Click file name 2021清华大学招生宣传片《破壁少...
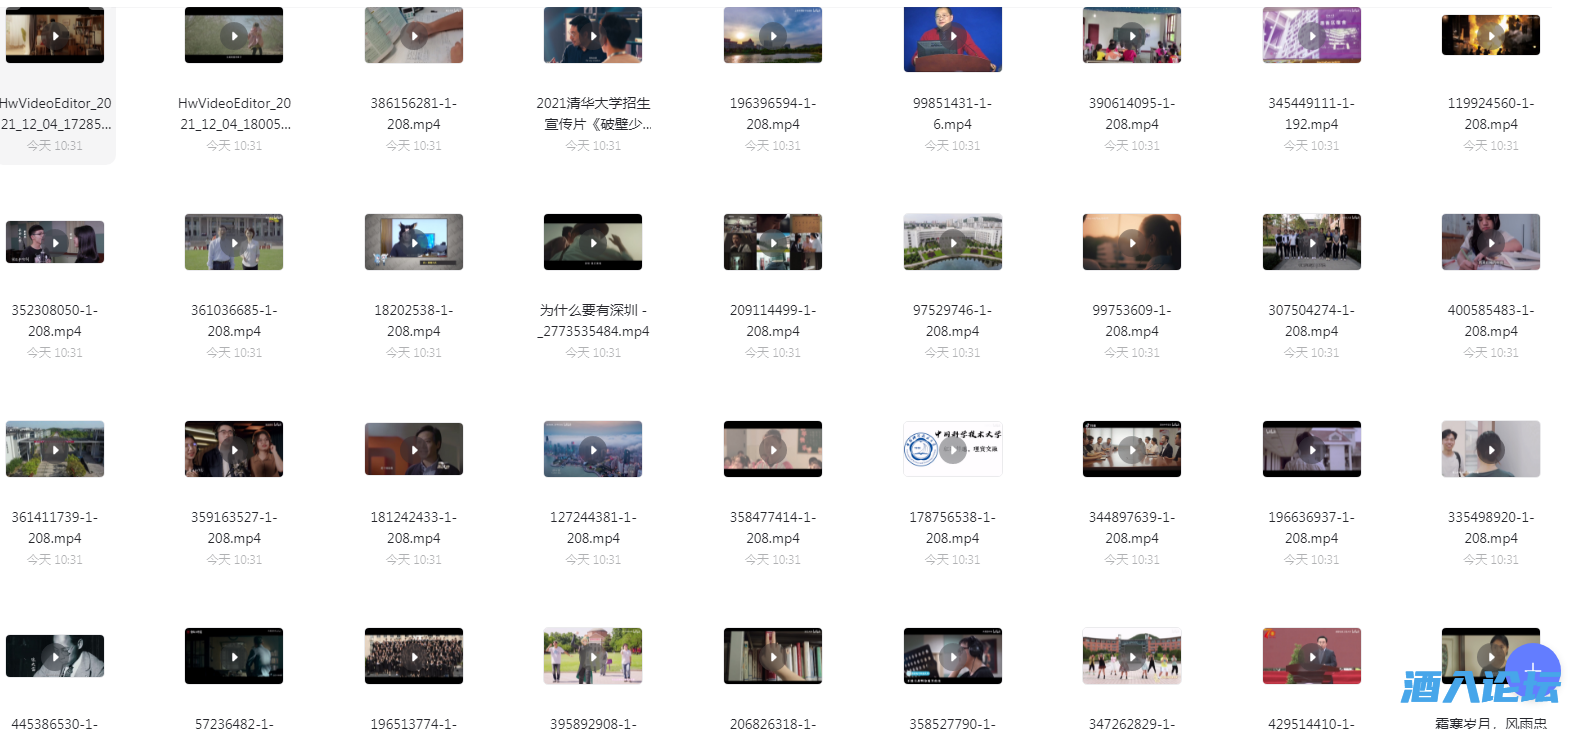This screenshot has width=1575, height=729. (593, 113)
